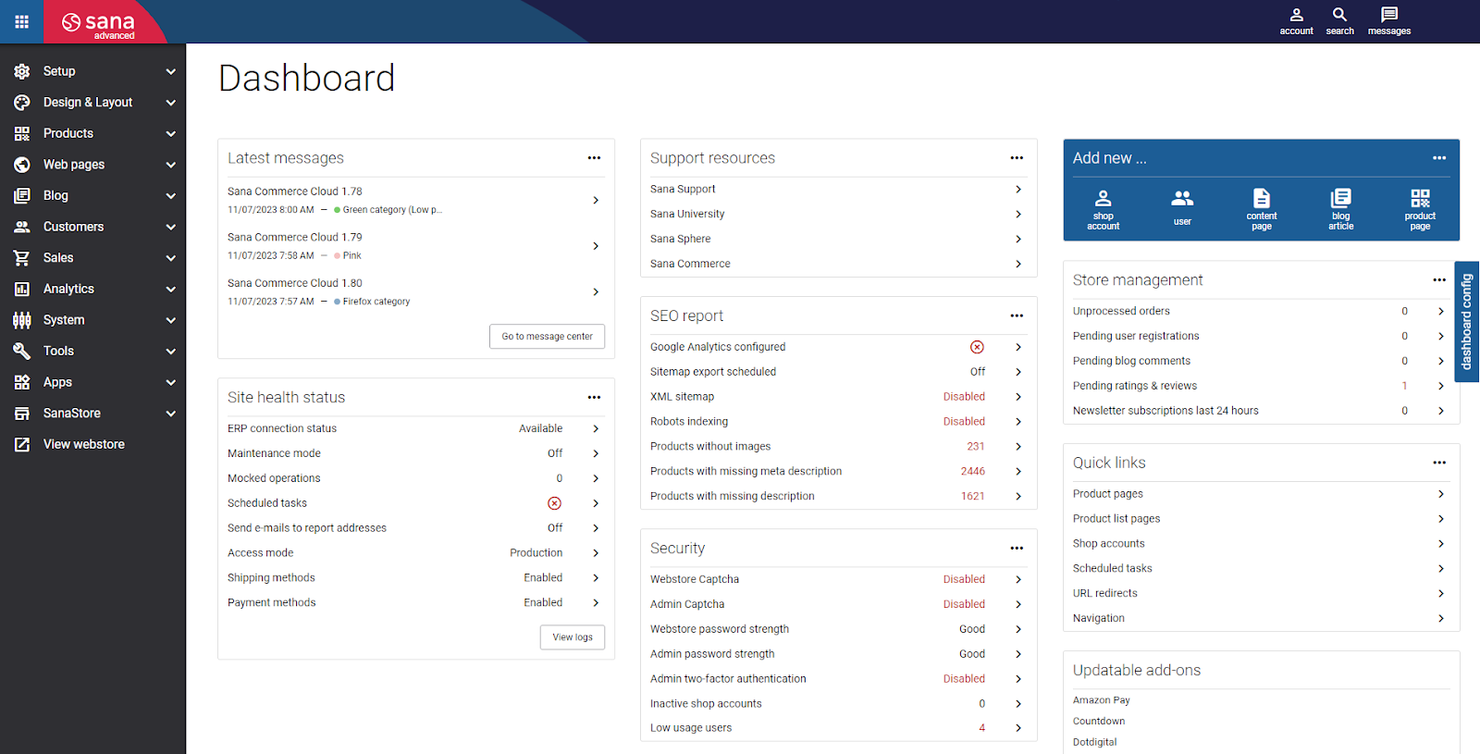Viewport: 1480px width, 754px height.
Task: Select View webstore in the sidebar
Action: 83,443
